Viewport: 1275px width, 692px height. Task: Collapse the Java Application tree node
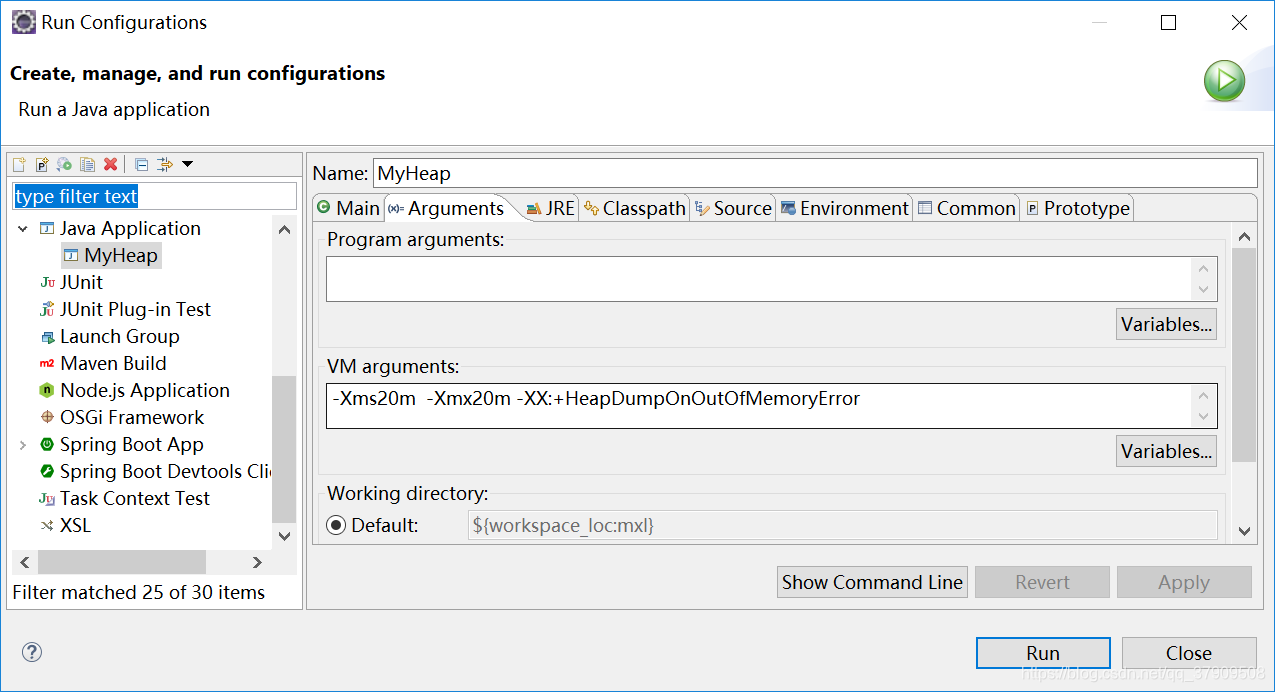(23, 229)
